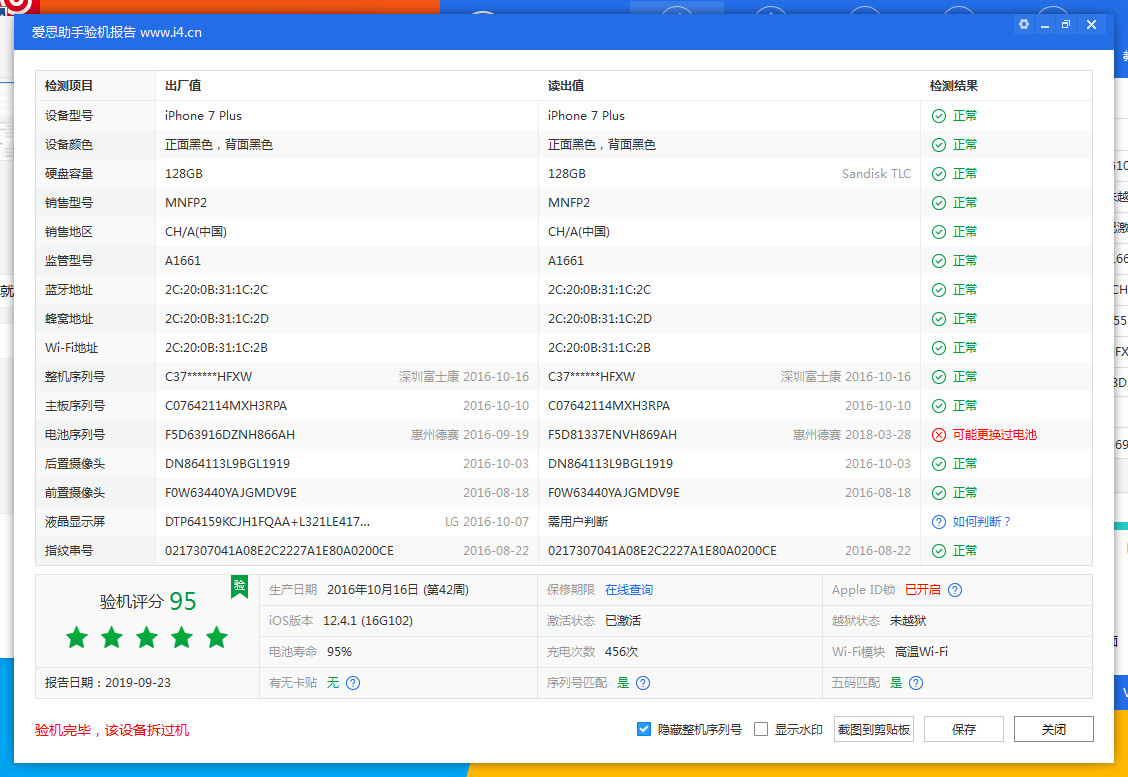Viewport: 1128px width, 777px height.
Task: Click help icon next to 序列号匹配
Action: tap(643, 683)
